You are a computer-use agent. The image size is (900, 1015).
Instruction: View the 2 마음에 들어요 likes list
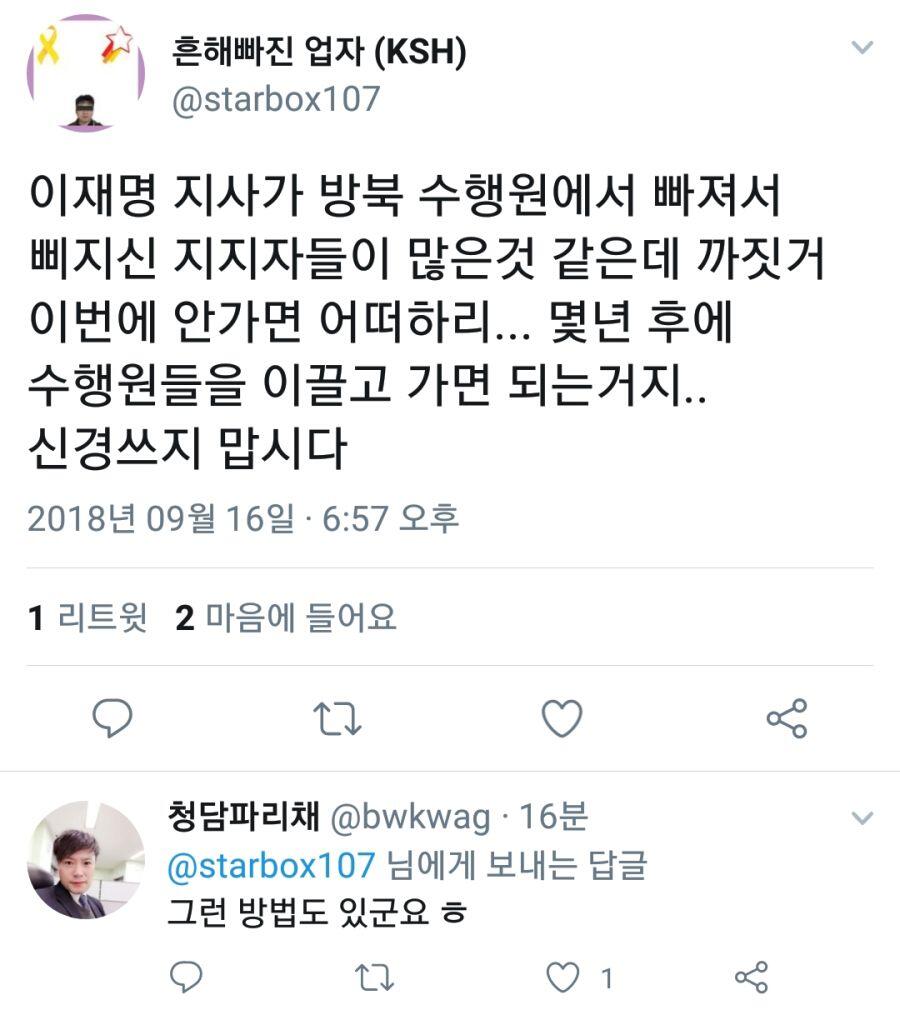pyautogui.click(x=286, y=617)
